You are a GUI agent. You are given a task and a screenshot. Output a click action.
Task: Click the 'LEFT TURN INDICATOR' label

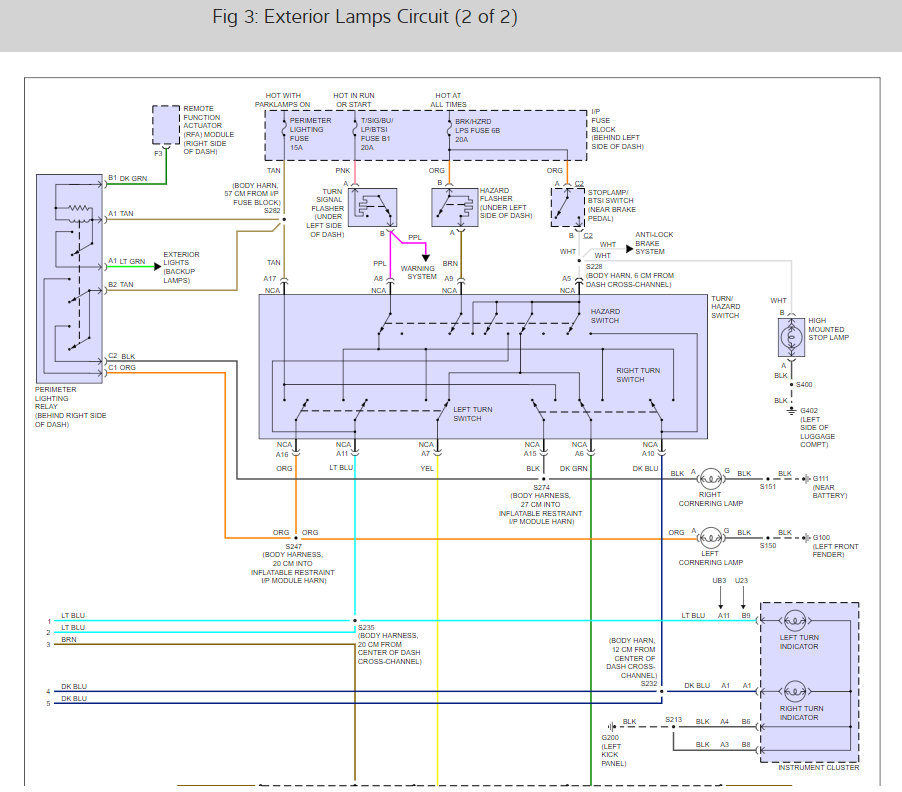(799, 642)
